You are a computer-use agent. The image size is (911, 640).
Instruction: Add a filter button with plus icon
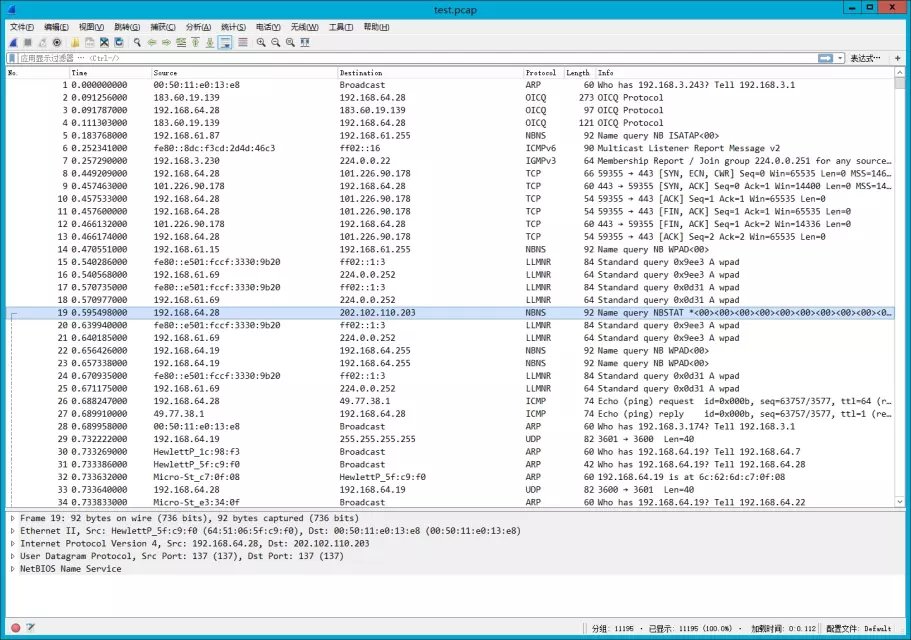click(898, 58)
